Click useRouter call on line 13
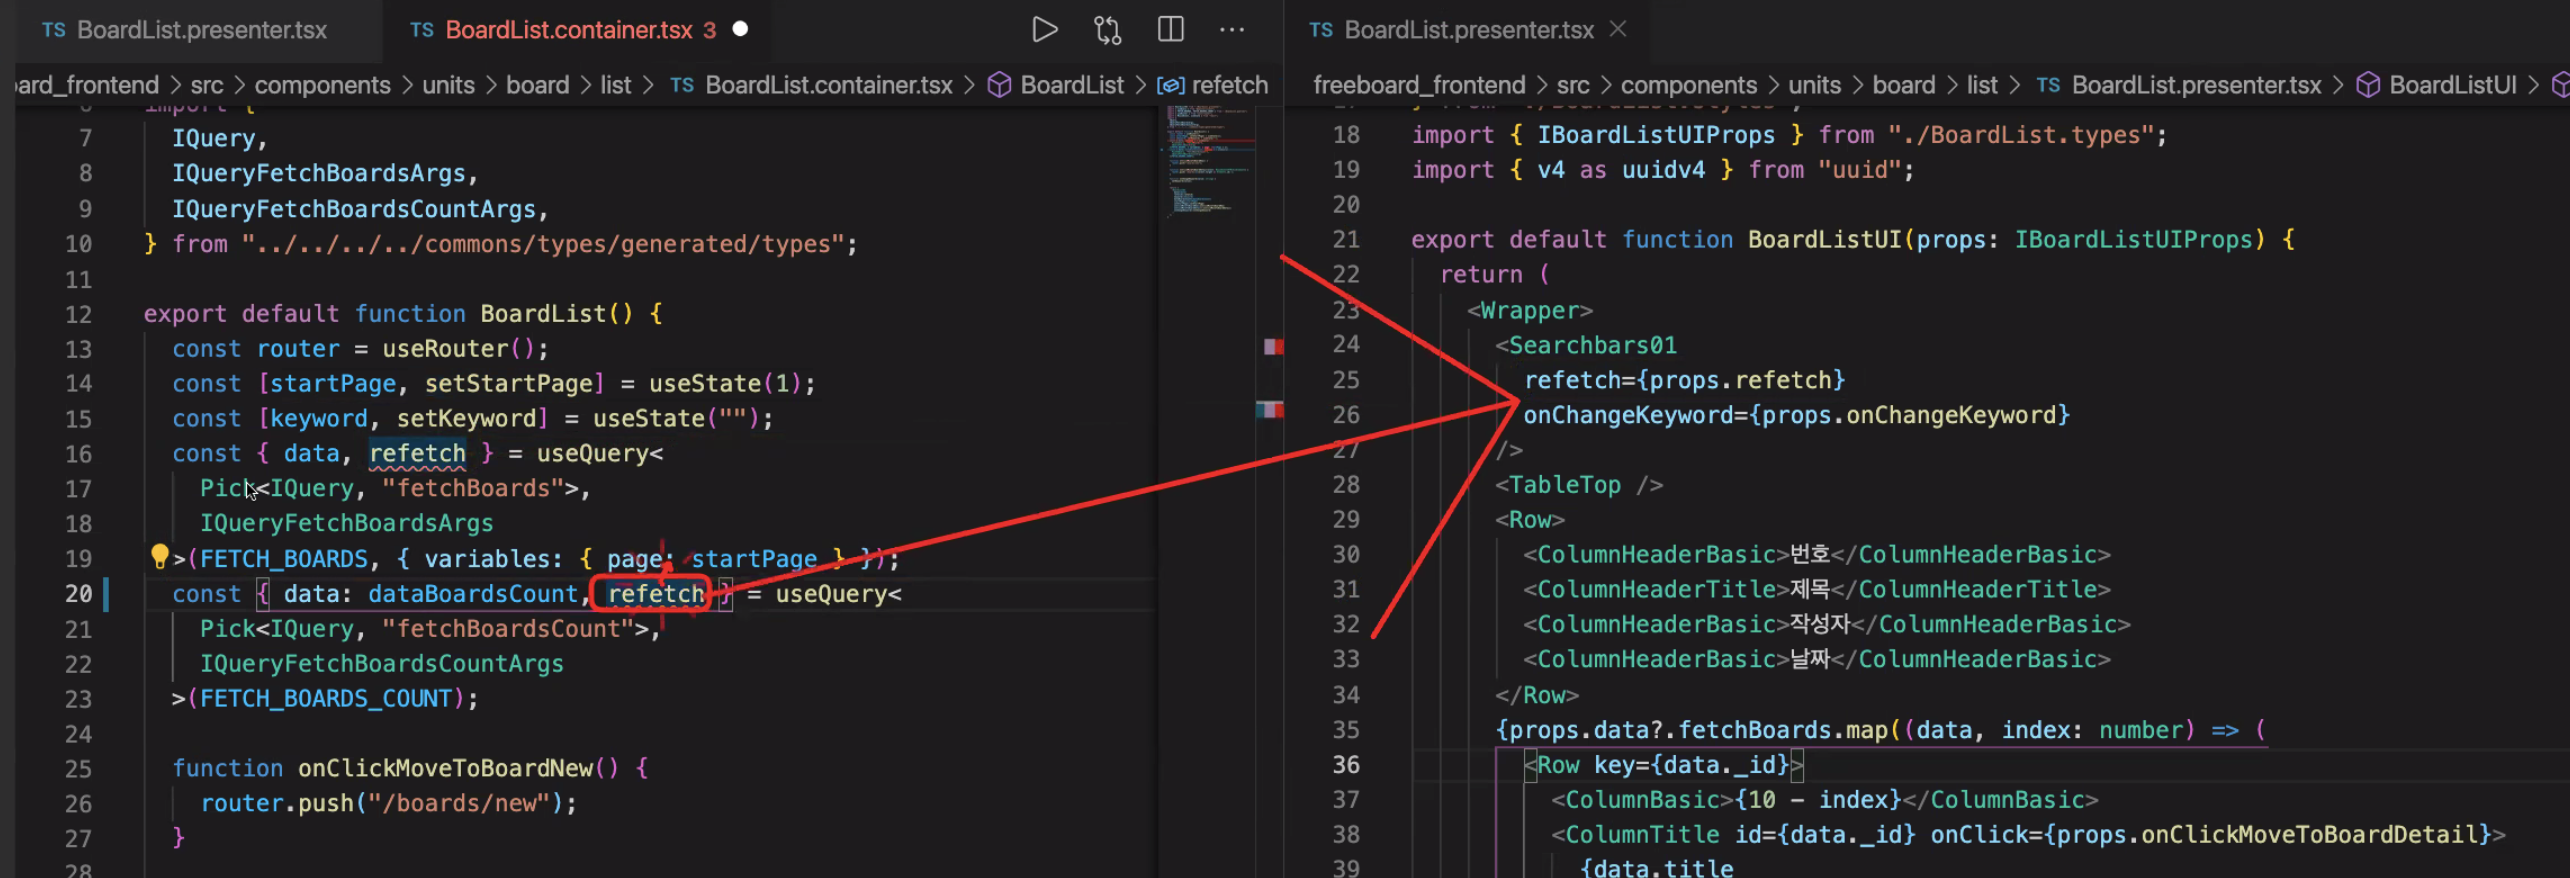 click(459, 349)
